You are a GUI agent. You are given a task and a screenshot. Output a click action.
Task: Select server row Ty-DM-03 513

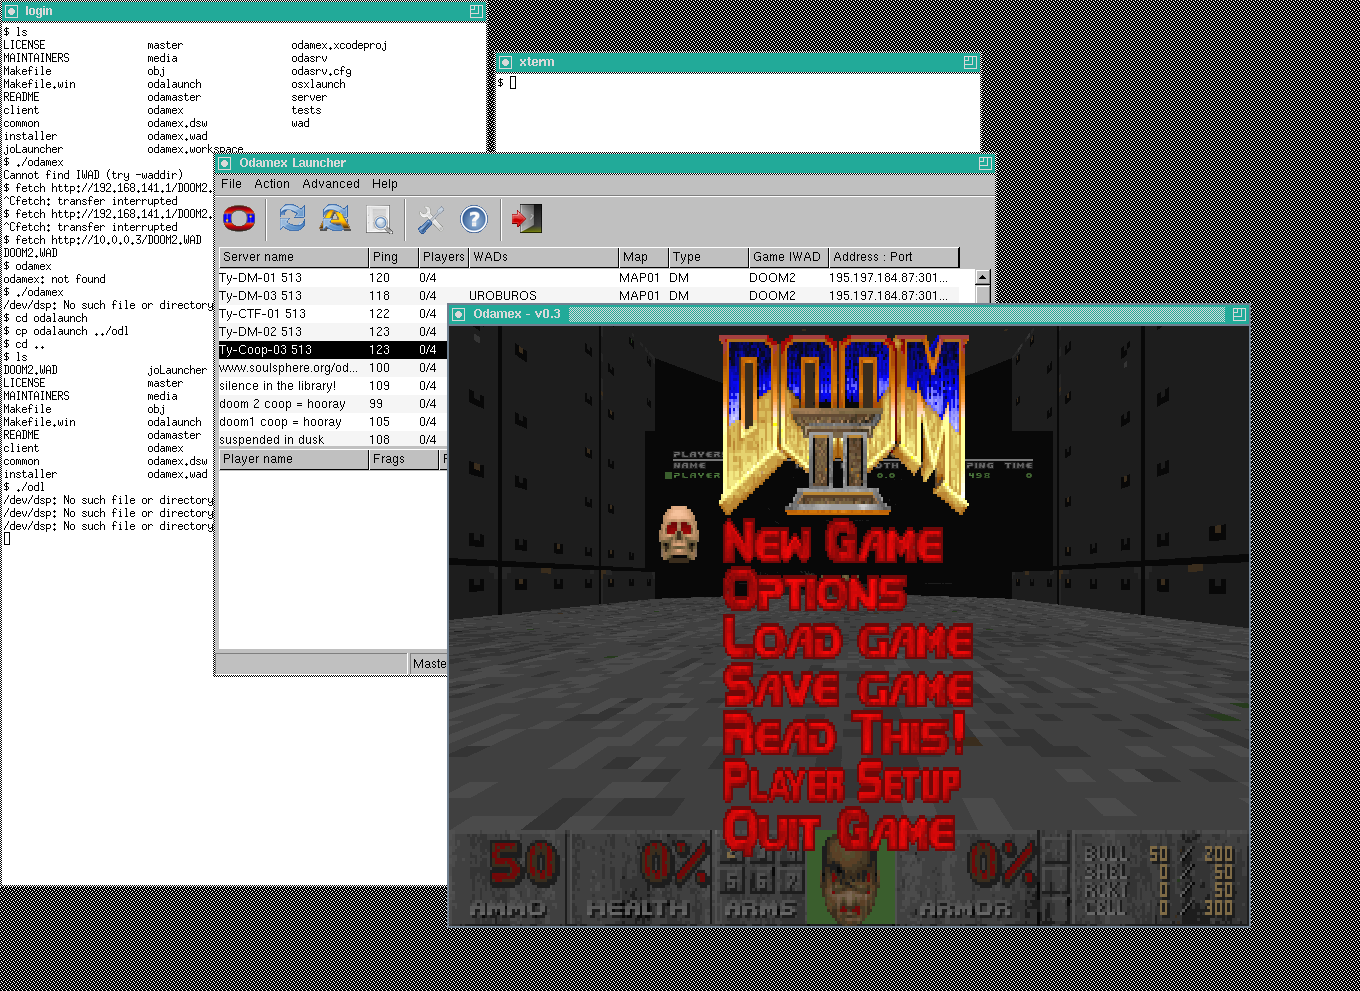click(x=596, y=296)
